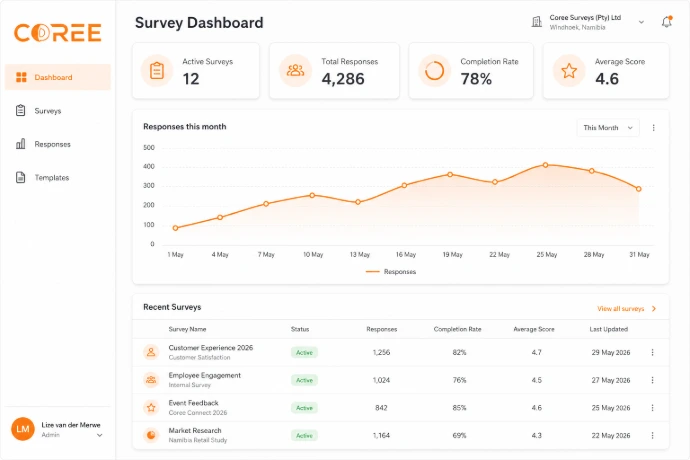
Task: Click the 1,256 responses value
Action: coord(381,352)
